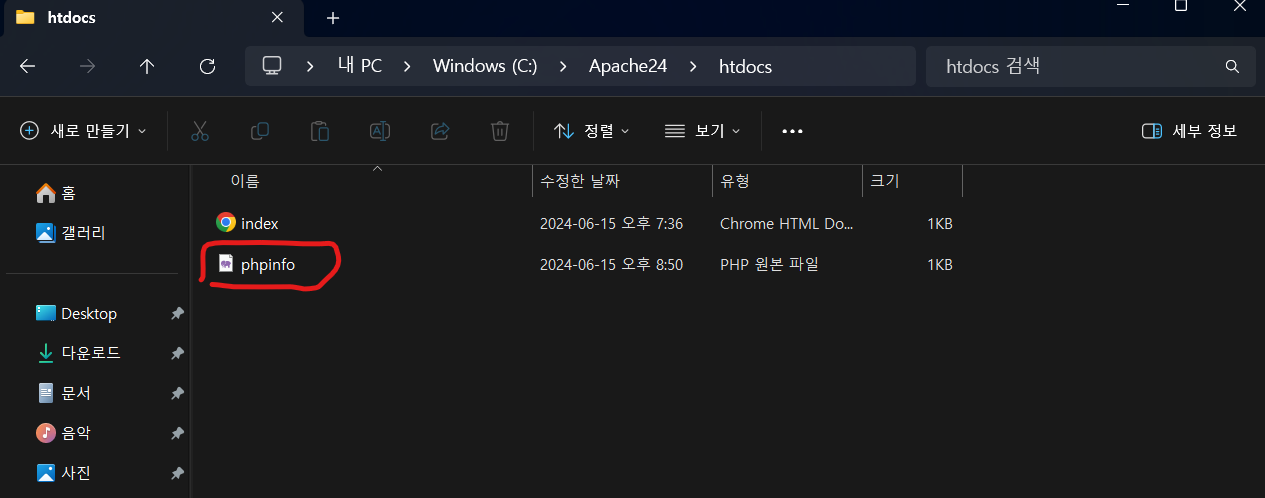The image size is (1265, 498).
Task: Open a new tab with plus button
Action: (x=333, y=18)
